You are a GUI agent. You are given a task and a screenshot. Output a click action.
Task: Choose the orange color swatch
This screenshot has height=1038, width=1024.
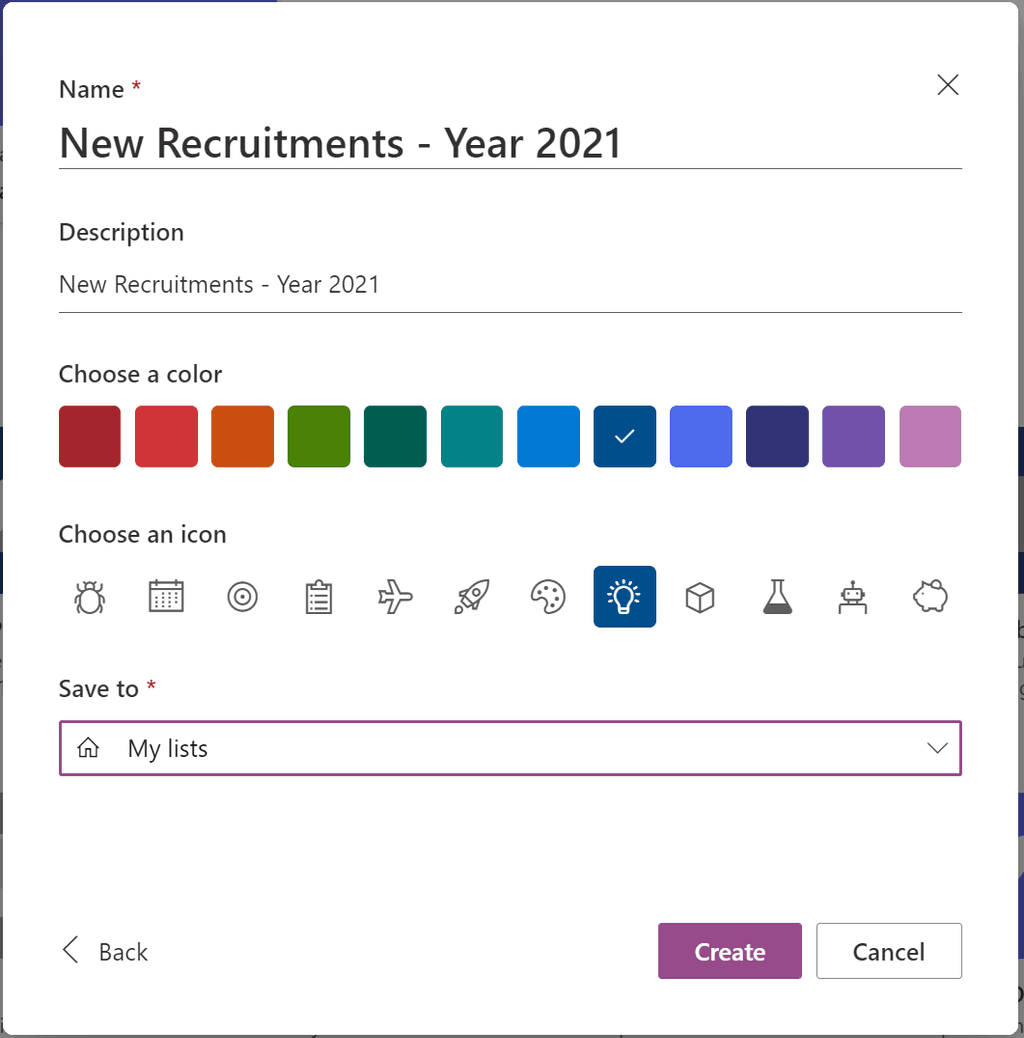pos(242,436)
